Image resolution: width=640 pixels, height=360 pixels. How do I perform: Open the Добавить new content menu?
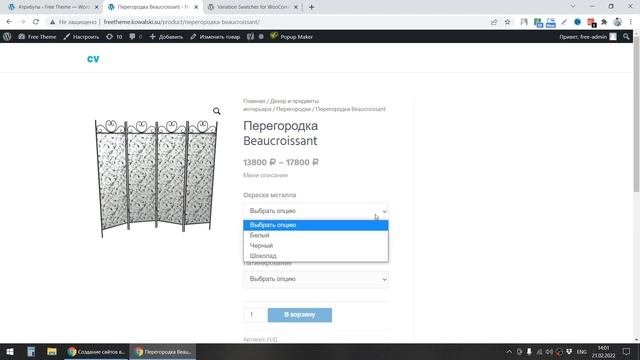pos(166,37)
